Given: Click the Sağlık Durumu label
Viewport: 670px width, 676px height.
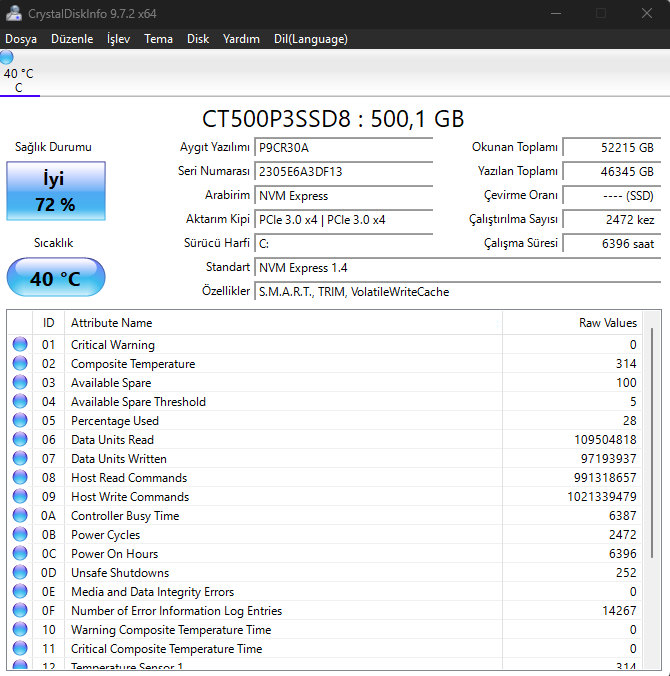Looking at the screenshot, I should click(x=53, y=147).
